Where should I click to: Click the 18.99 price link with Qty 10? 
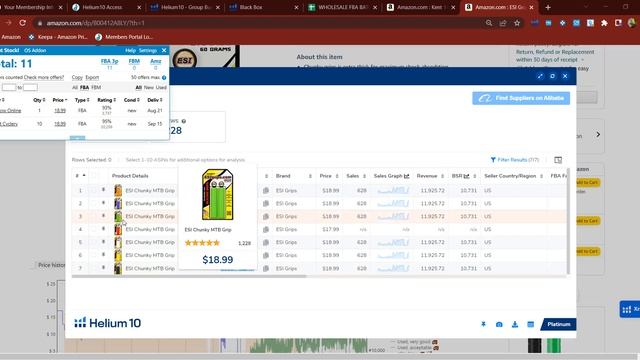point(60,124)
